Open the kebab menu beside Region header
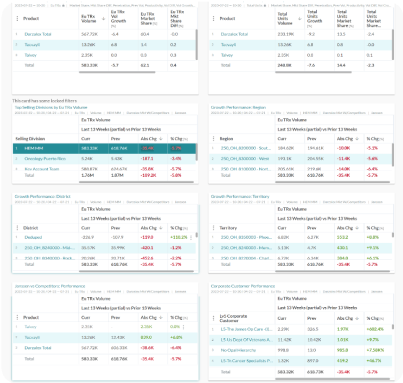The image size is (403, 383). pos(213,138)
